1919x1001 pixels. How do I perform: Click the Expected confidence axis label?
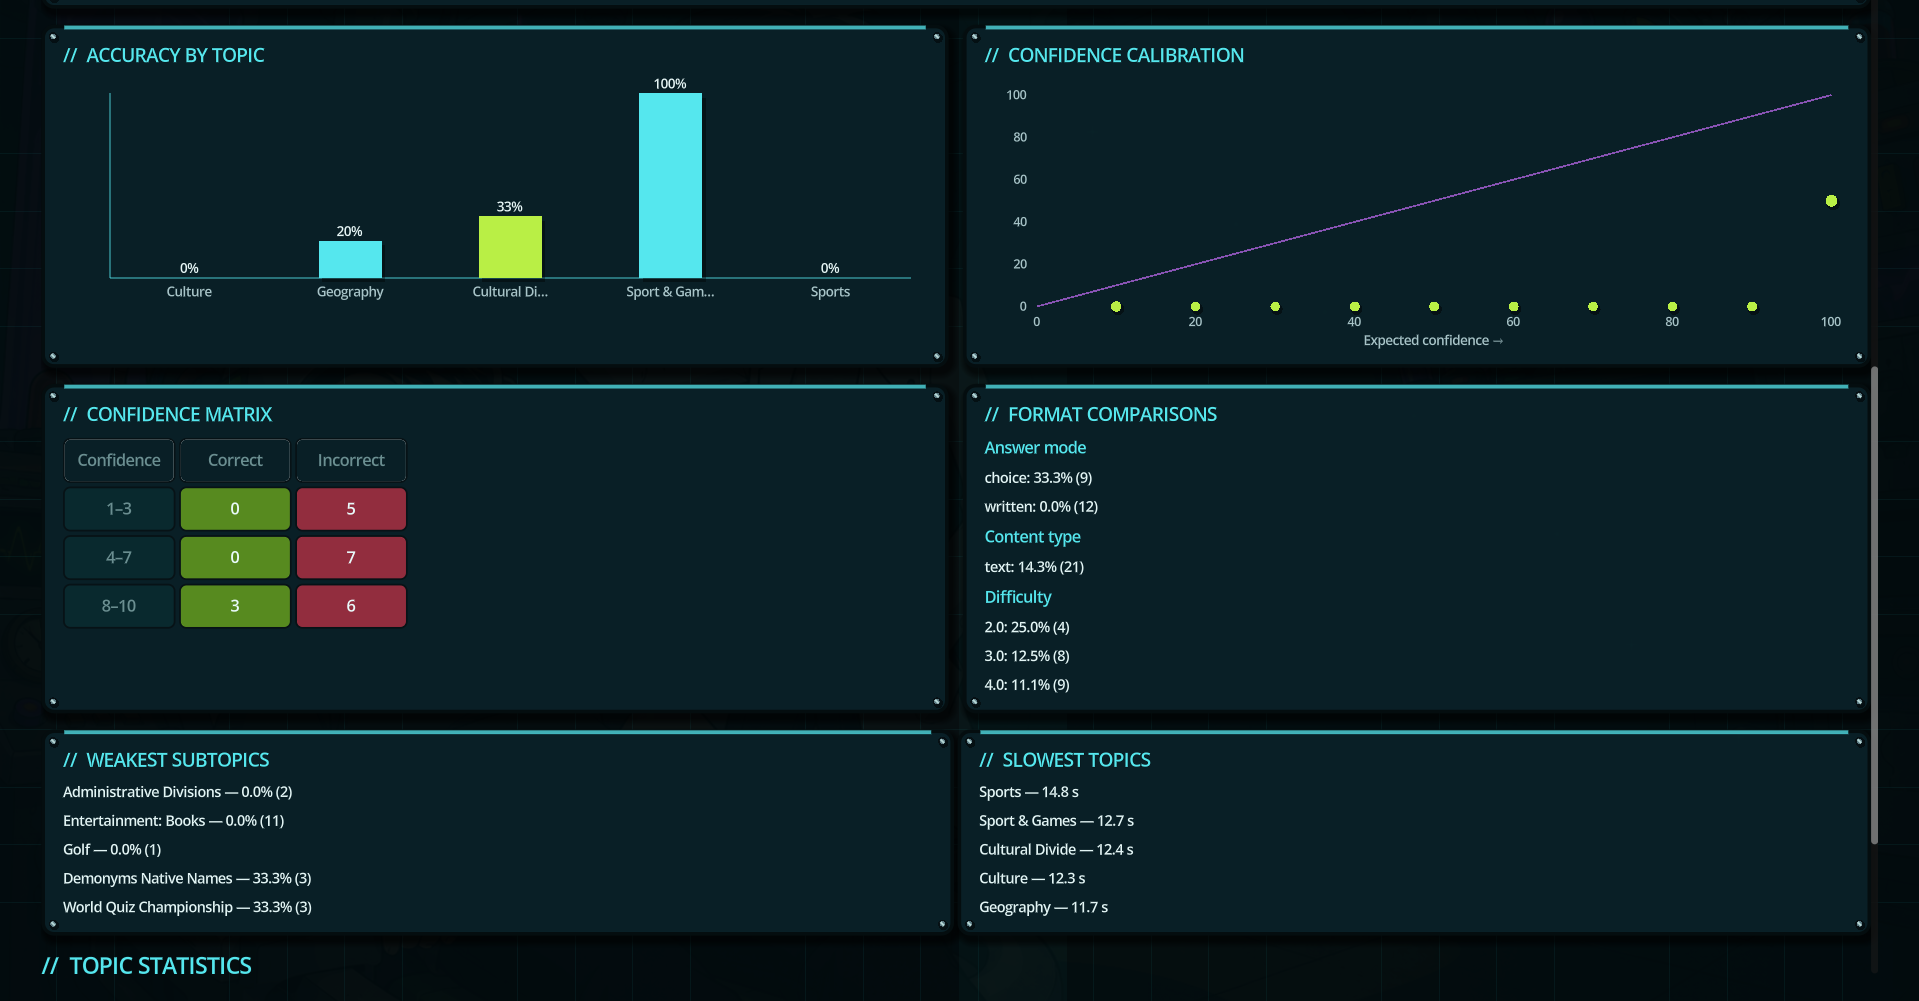(x=1433, y=340)
